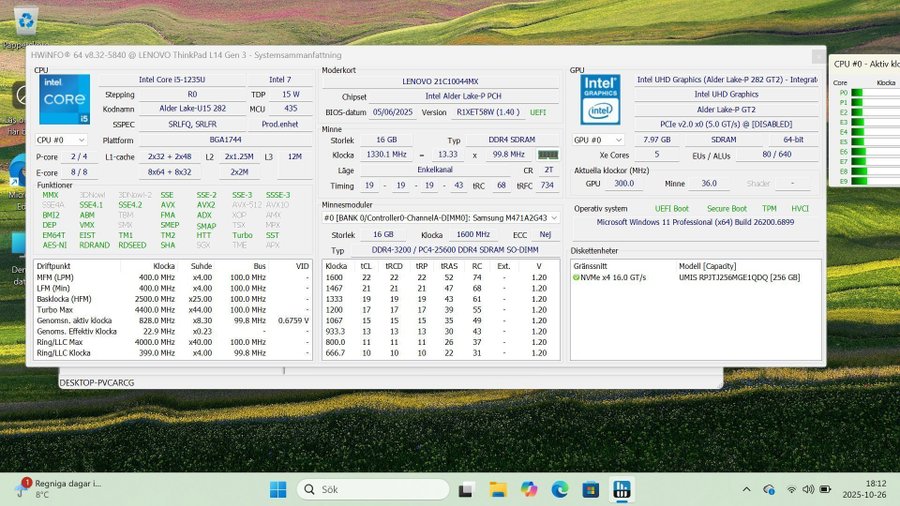Open the Microsoft Store taskbar icon
Image resolution: width=900 pixels, height=506 pixels.
590,489
